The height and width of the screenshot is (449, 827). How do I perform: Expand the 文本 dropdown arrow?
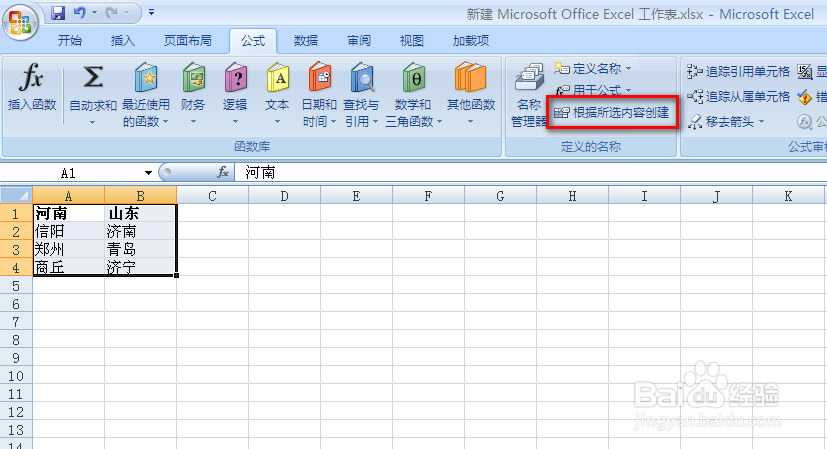(277, 122)
